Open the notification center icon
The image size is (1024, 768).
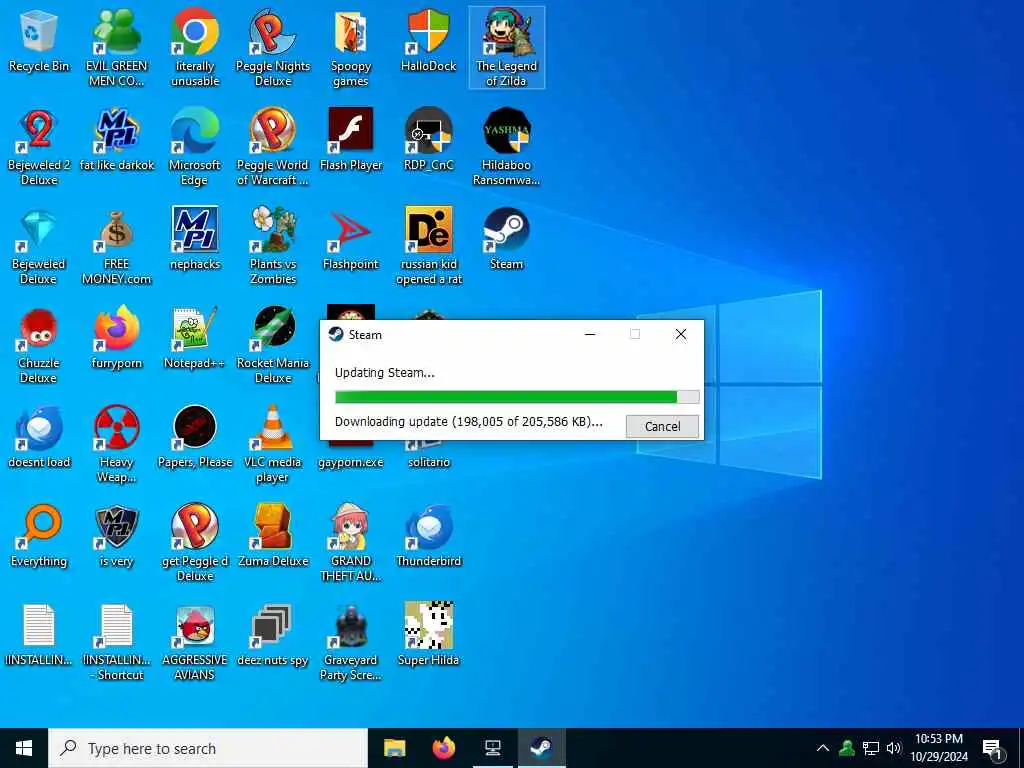point(992,748)
